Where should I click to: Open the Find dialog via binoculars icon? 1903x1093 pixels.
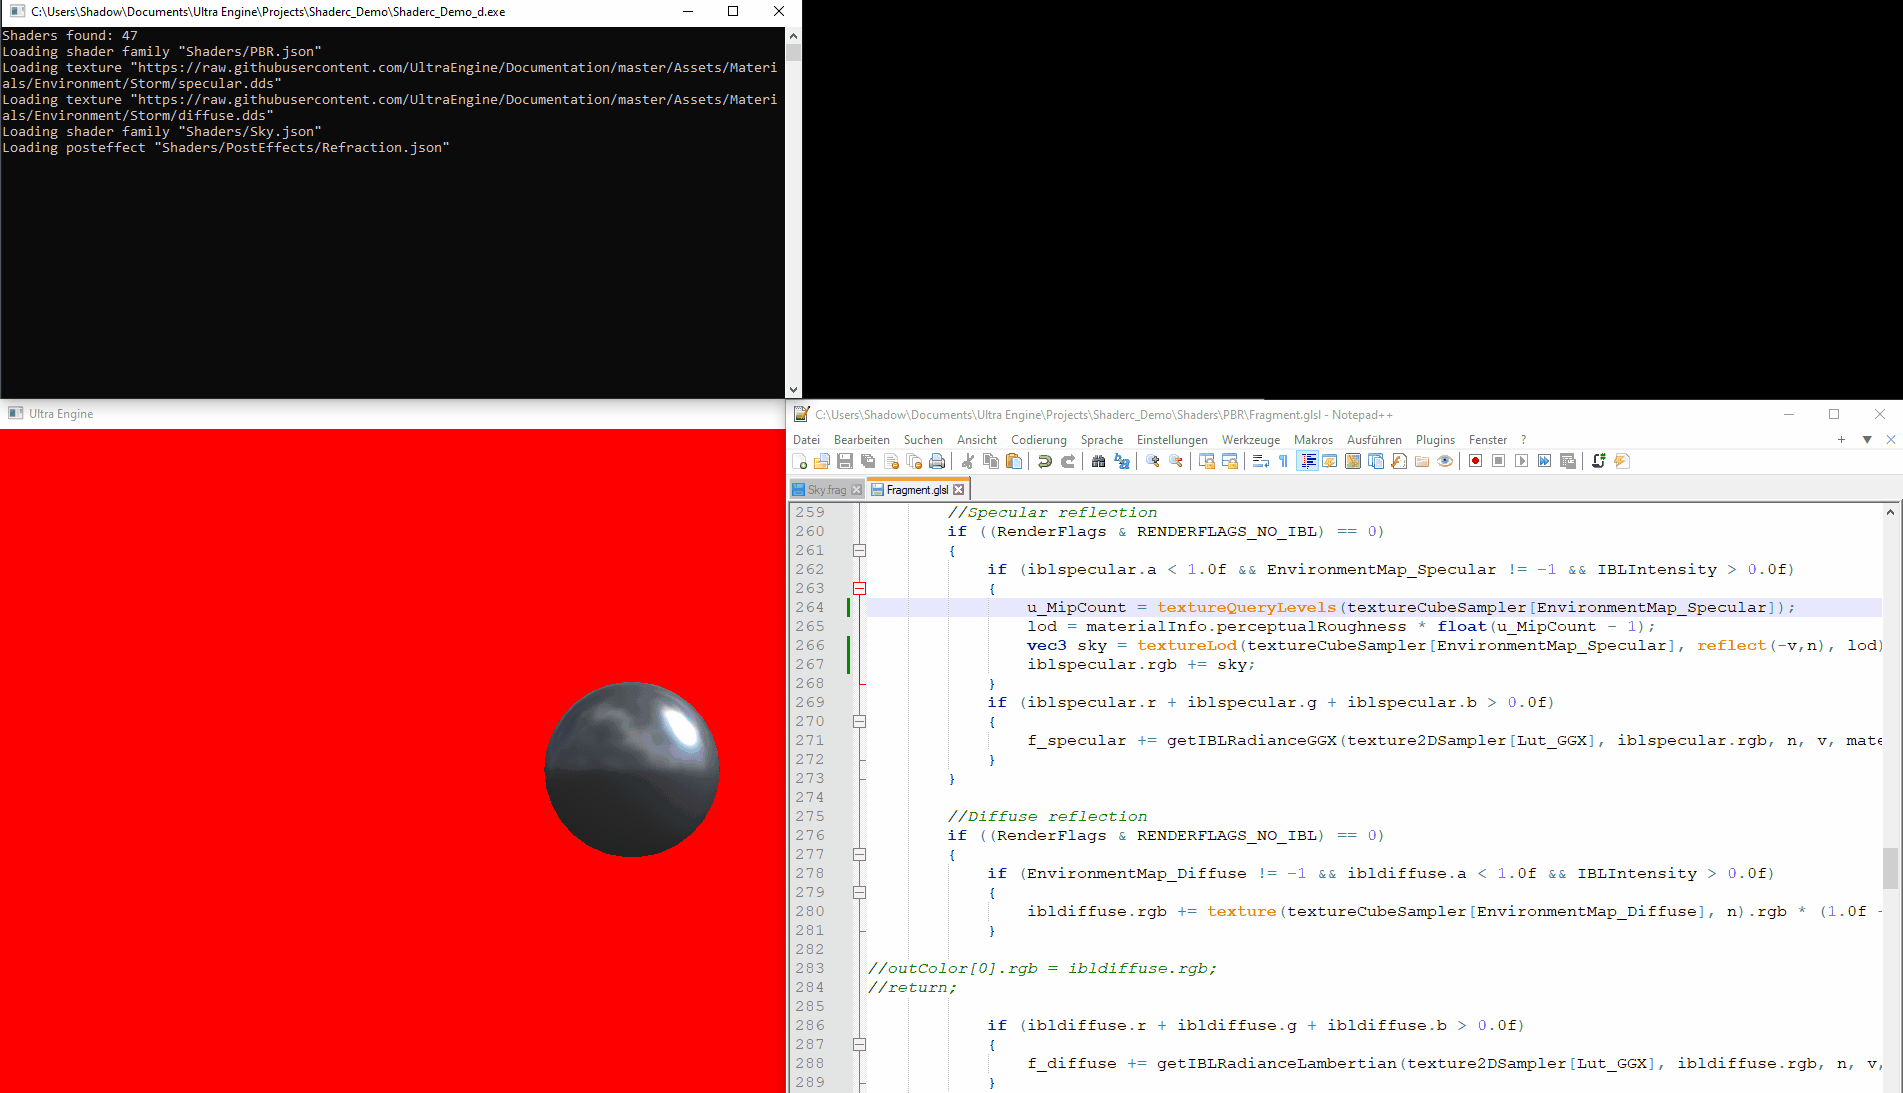pos(1098,461)
